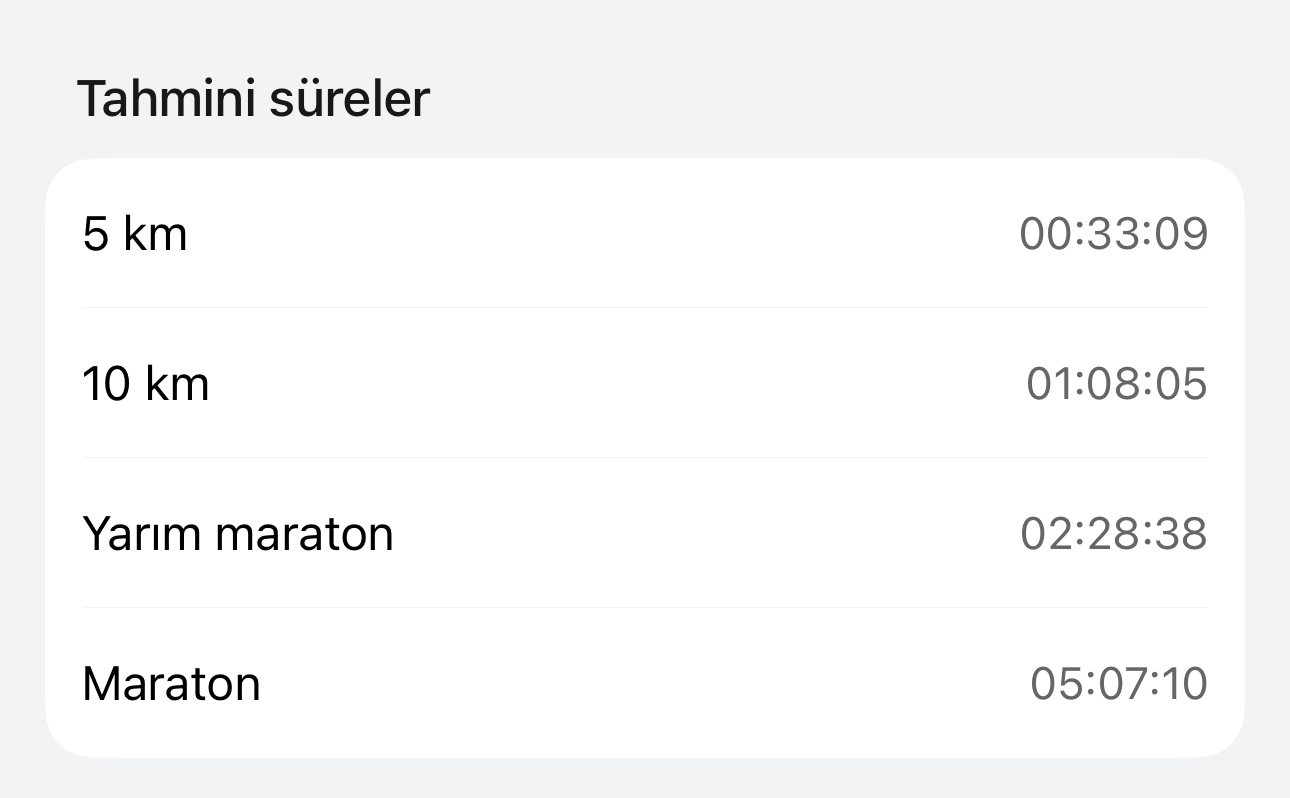Click the number "10" in the 10 km label
1290x798 pixels.
point(106,385)
